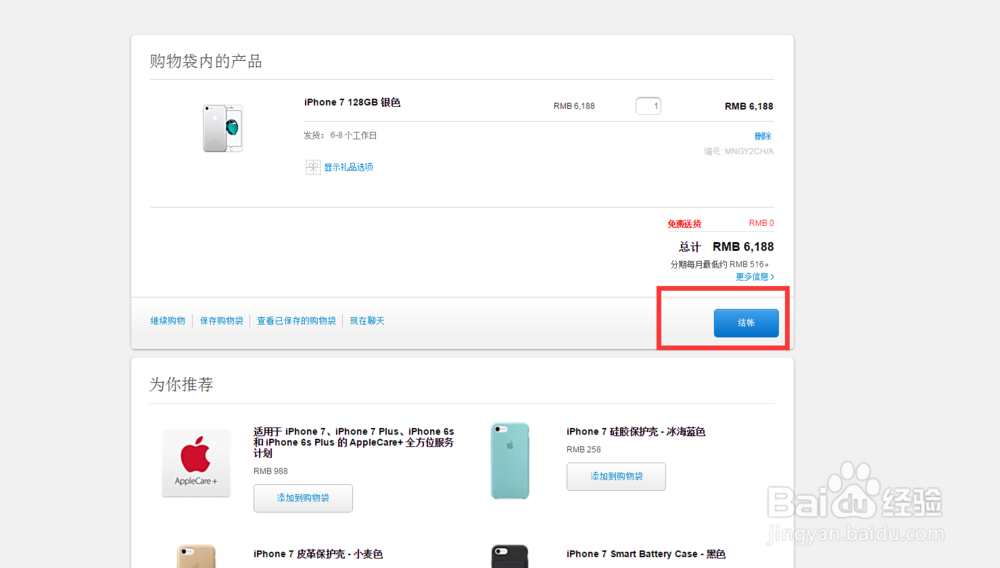Click the RMB 258 case price
1000x568 pixels.
tap(584, 449)
